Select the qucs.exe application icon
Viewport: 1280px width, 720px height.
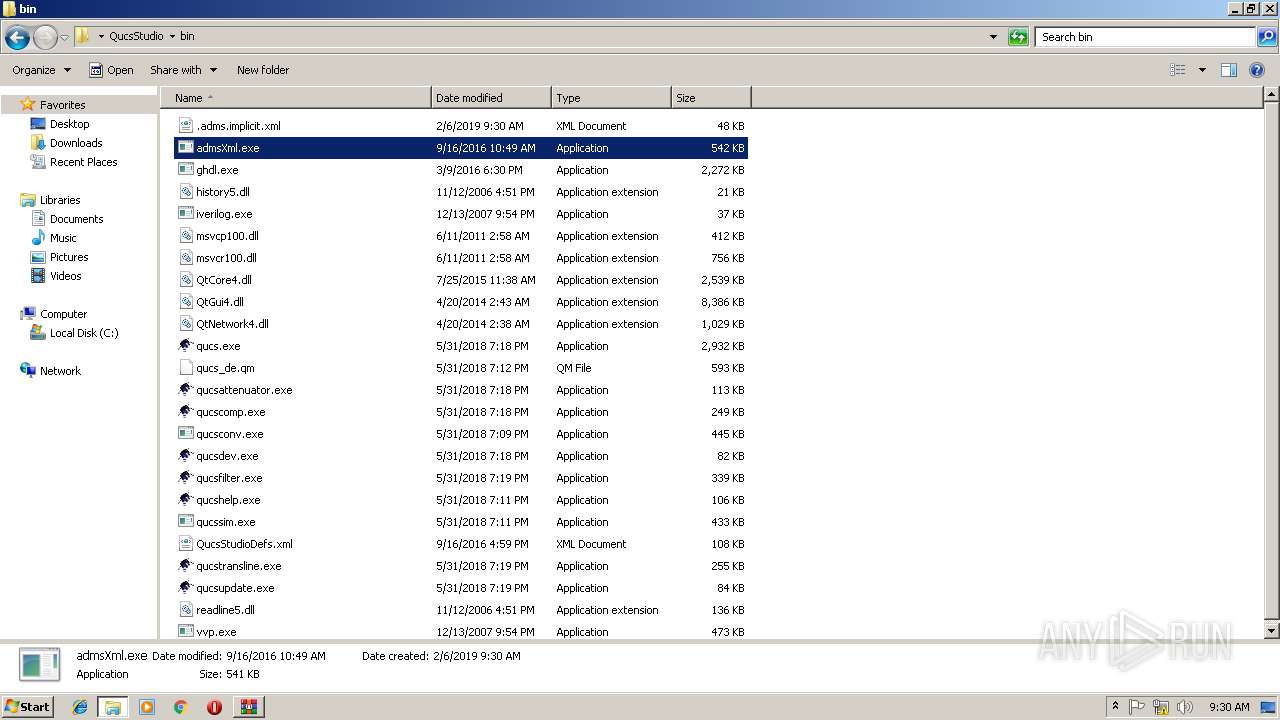185,346
